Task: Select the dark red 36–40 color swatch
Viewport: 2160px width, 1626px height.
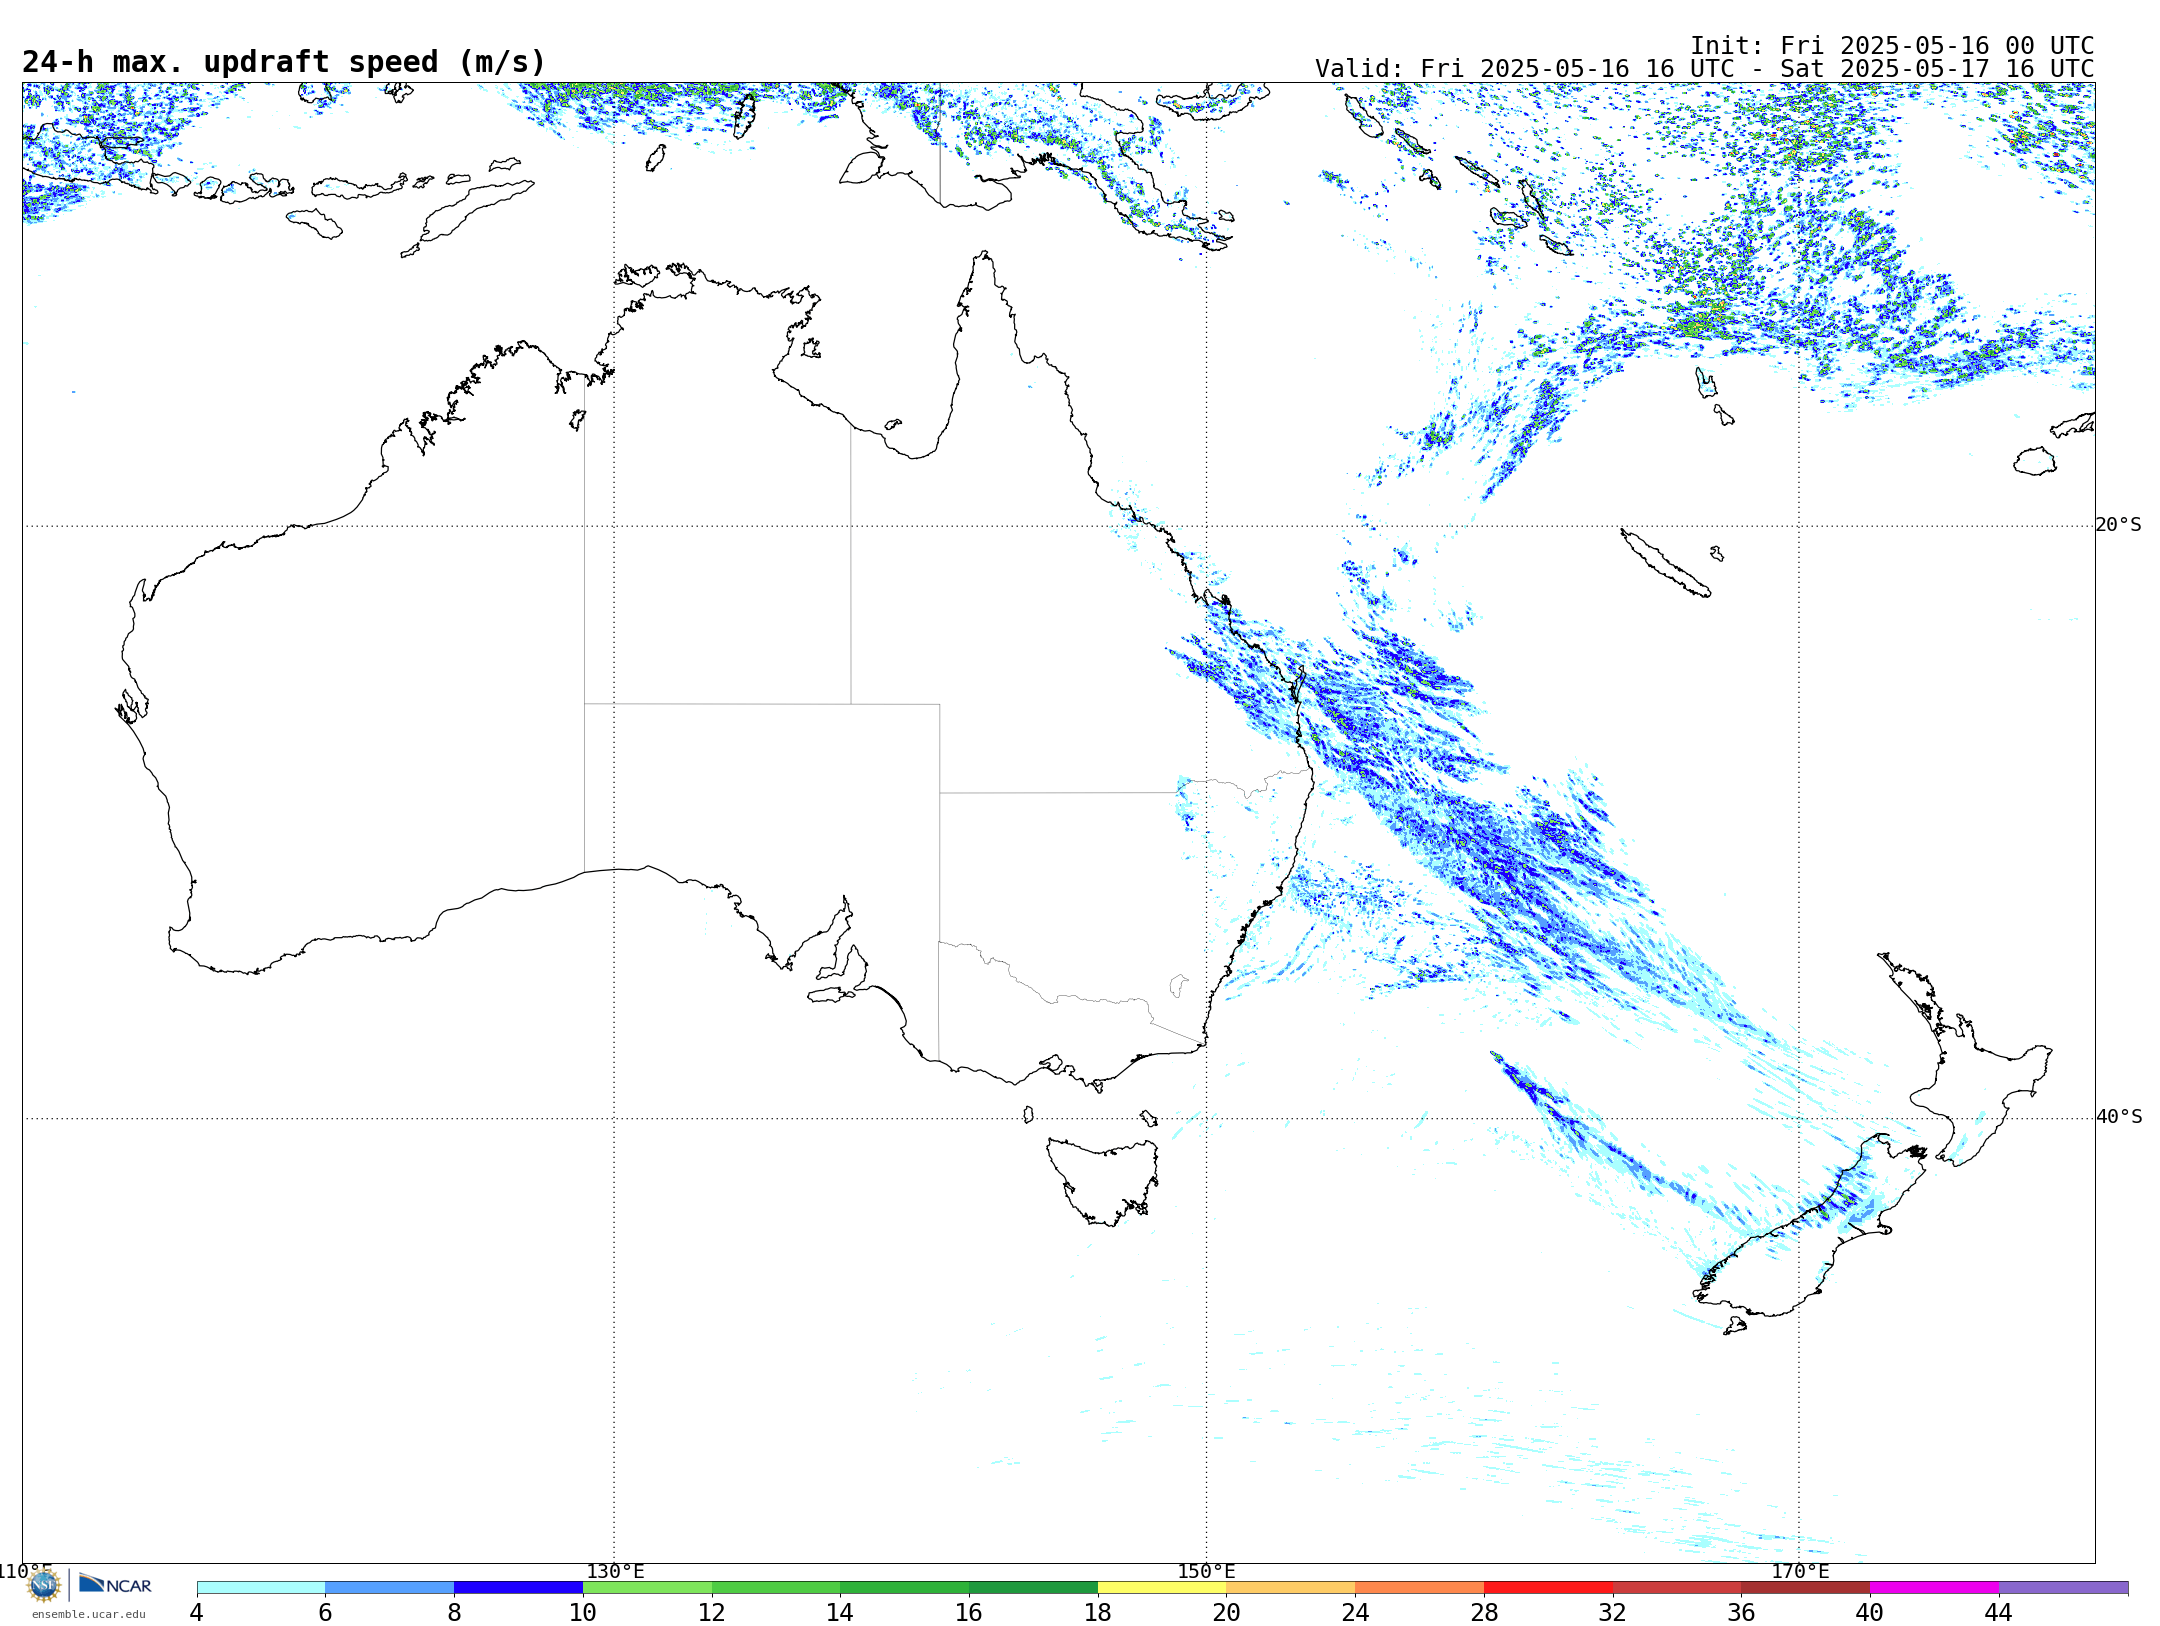Action: 1806,1587
